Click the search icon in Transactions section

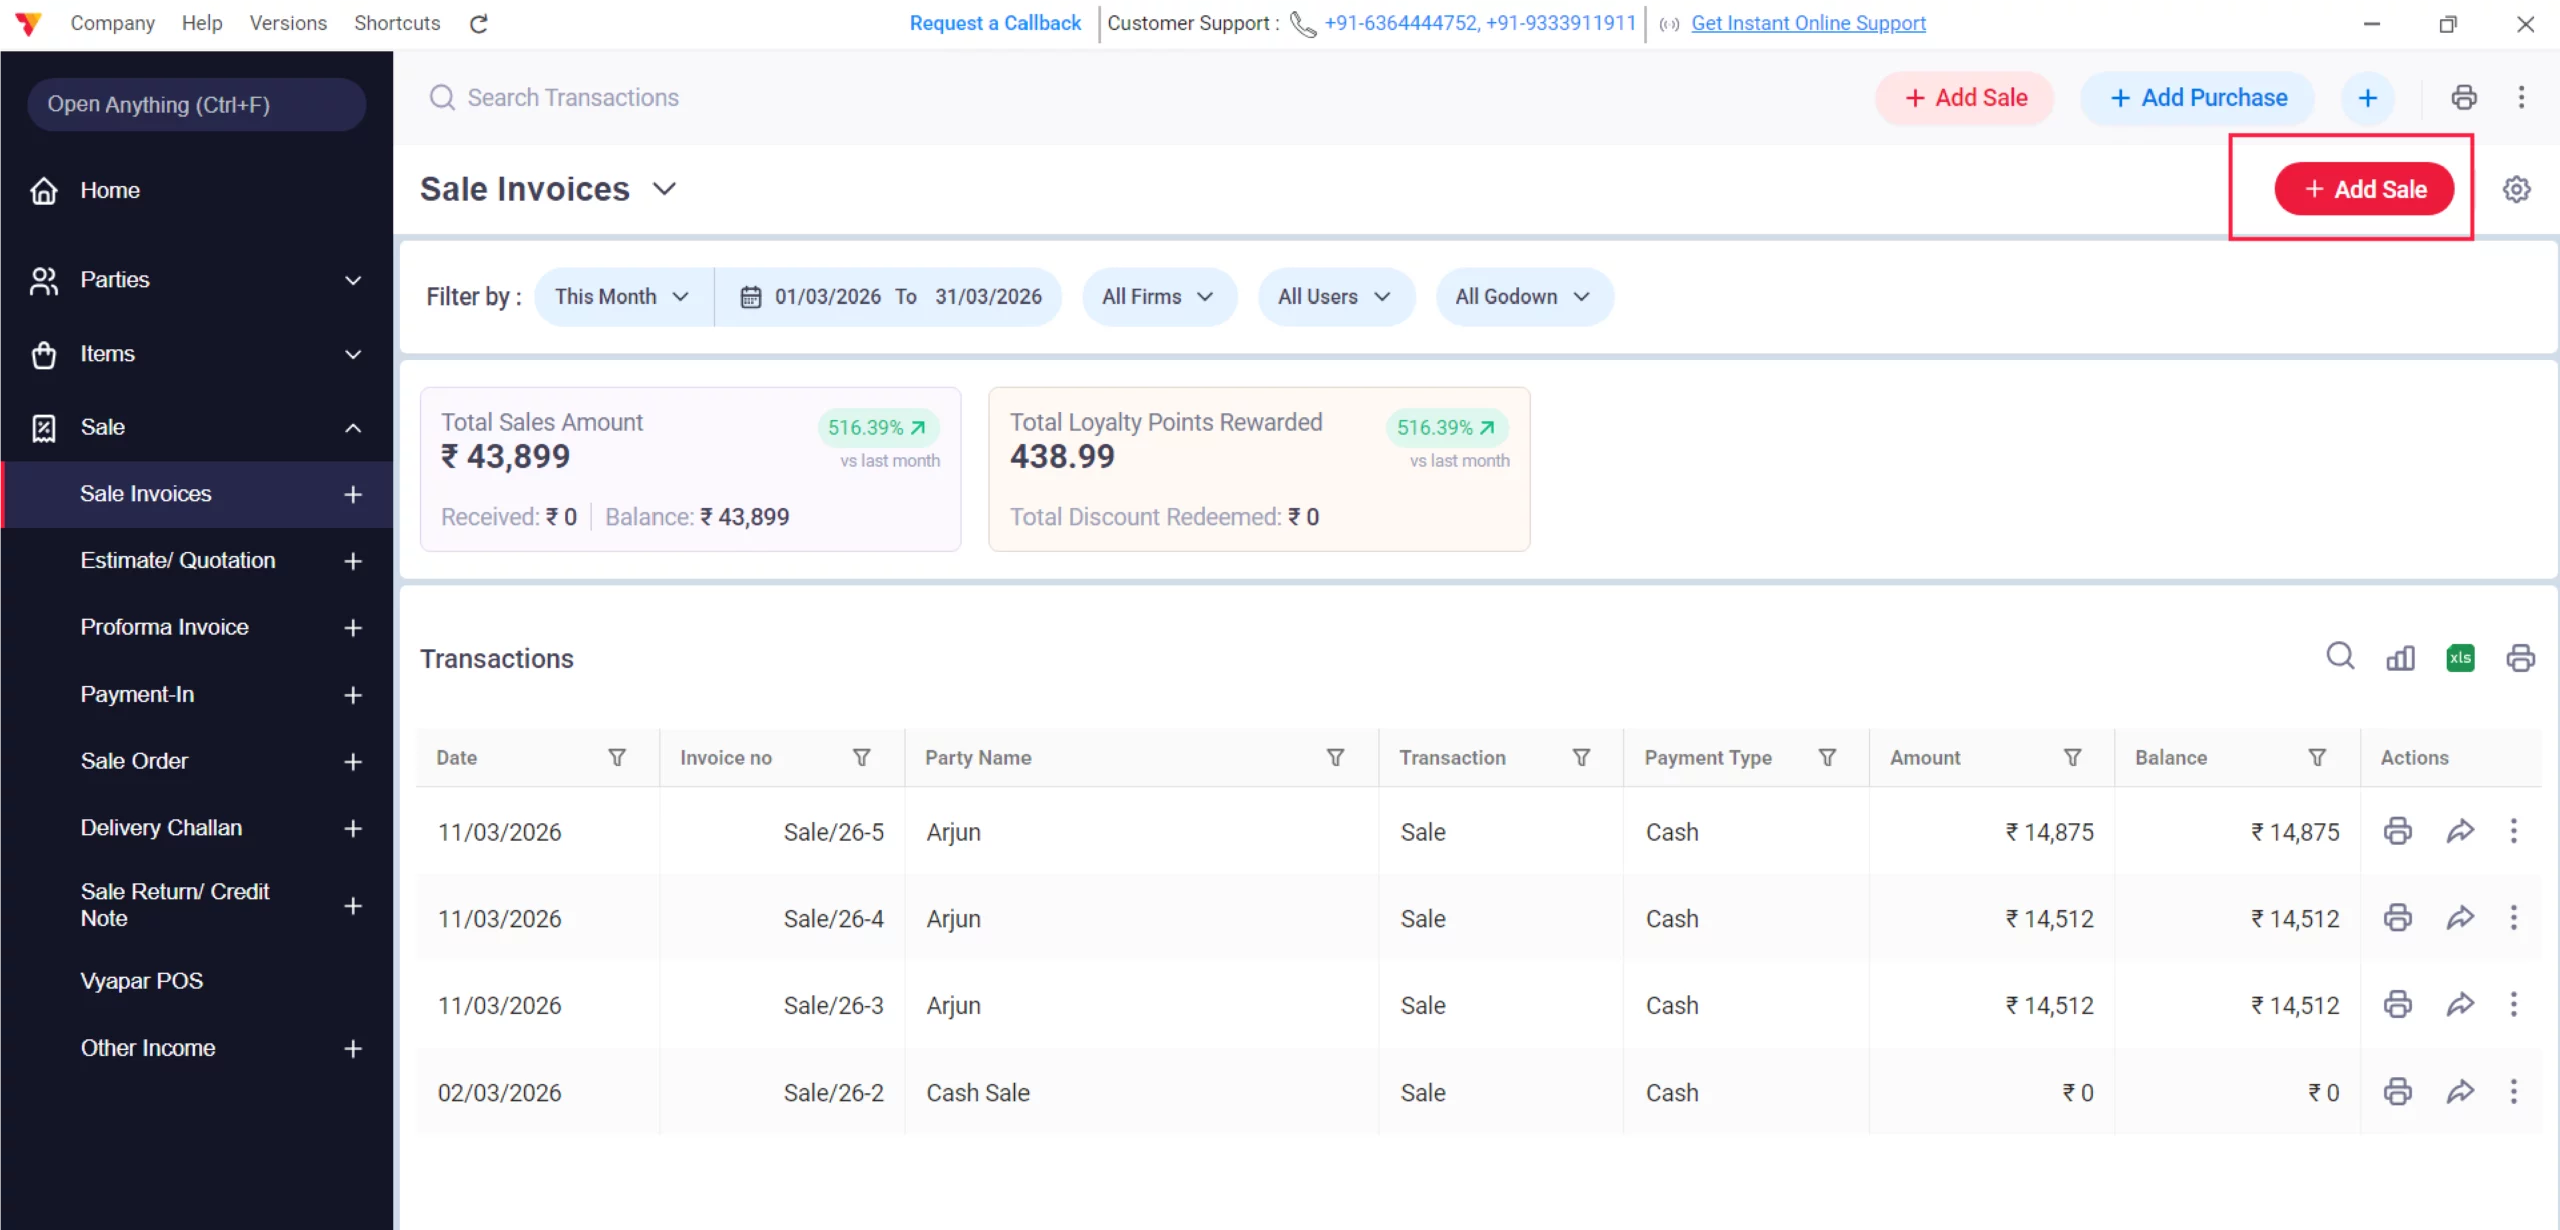[2340, 656]
